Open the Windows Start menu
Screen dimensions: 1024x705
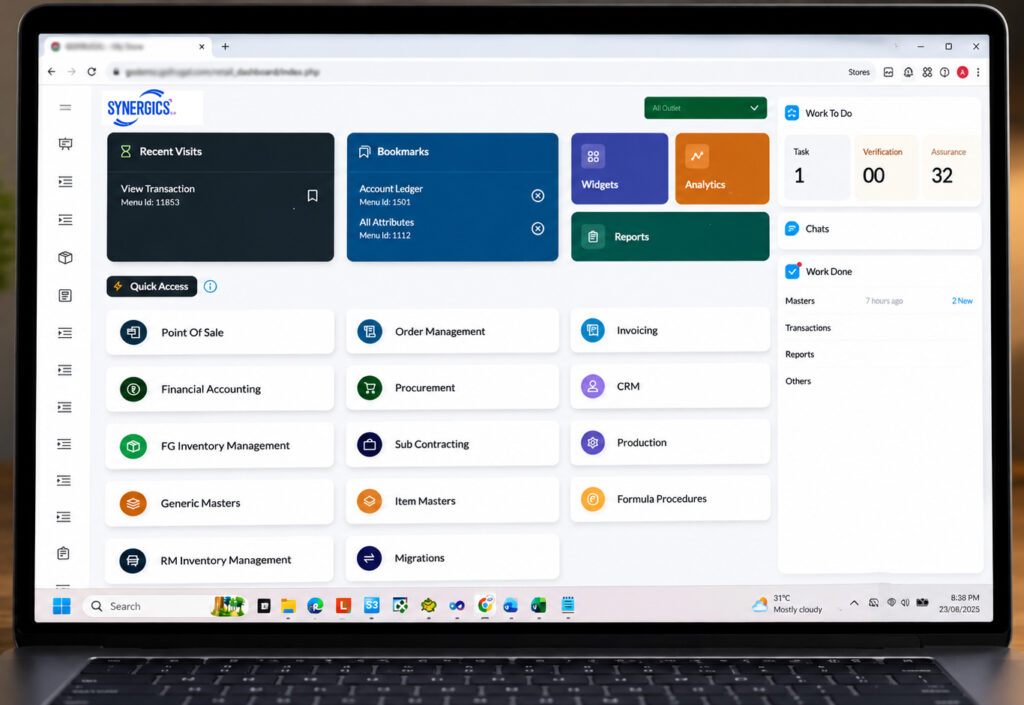(x=61, y=606)
